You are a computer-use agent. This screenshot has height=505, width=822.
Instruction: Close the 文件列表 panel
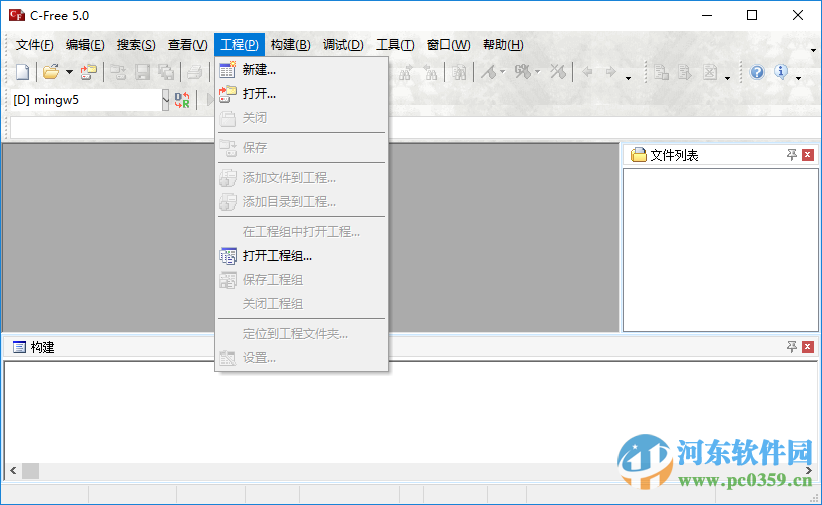tap(808, 155)
